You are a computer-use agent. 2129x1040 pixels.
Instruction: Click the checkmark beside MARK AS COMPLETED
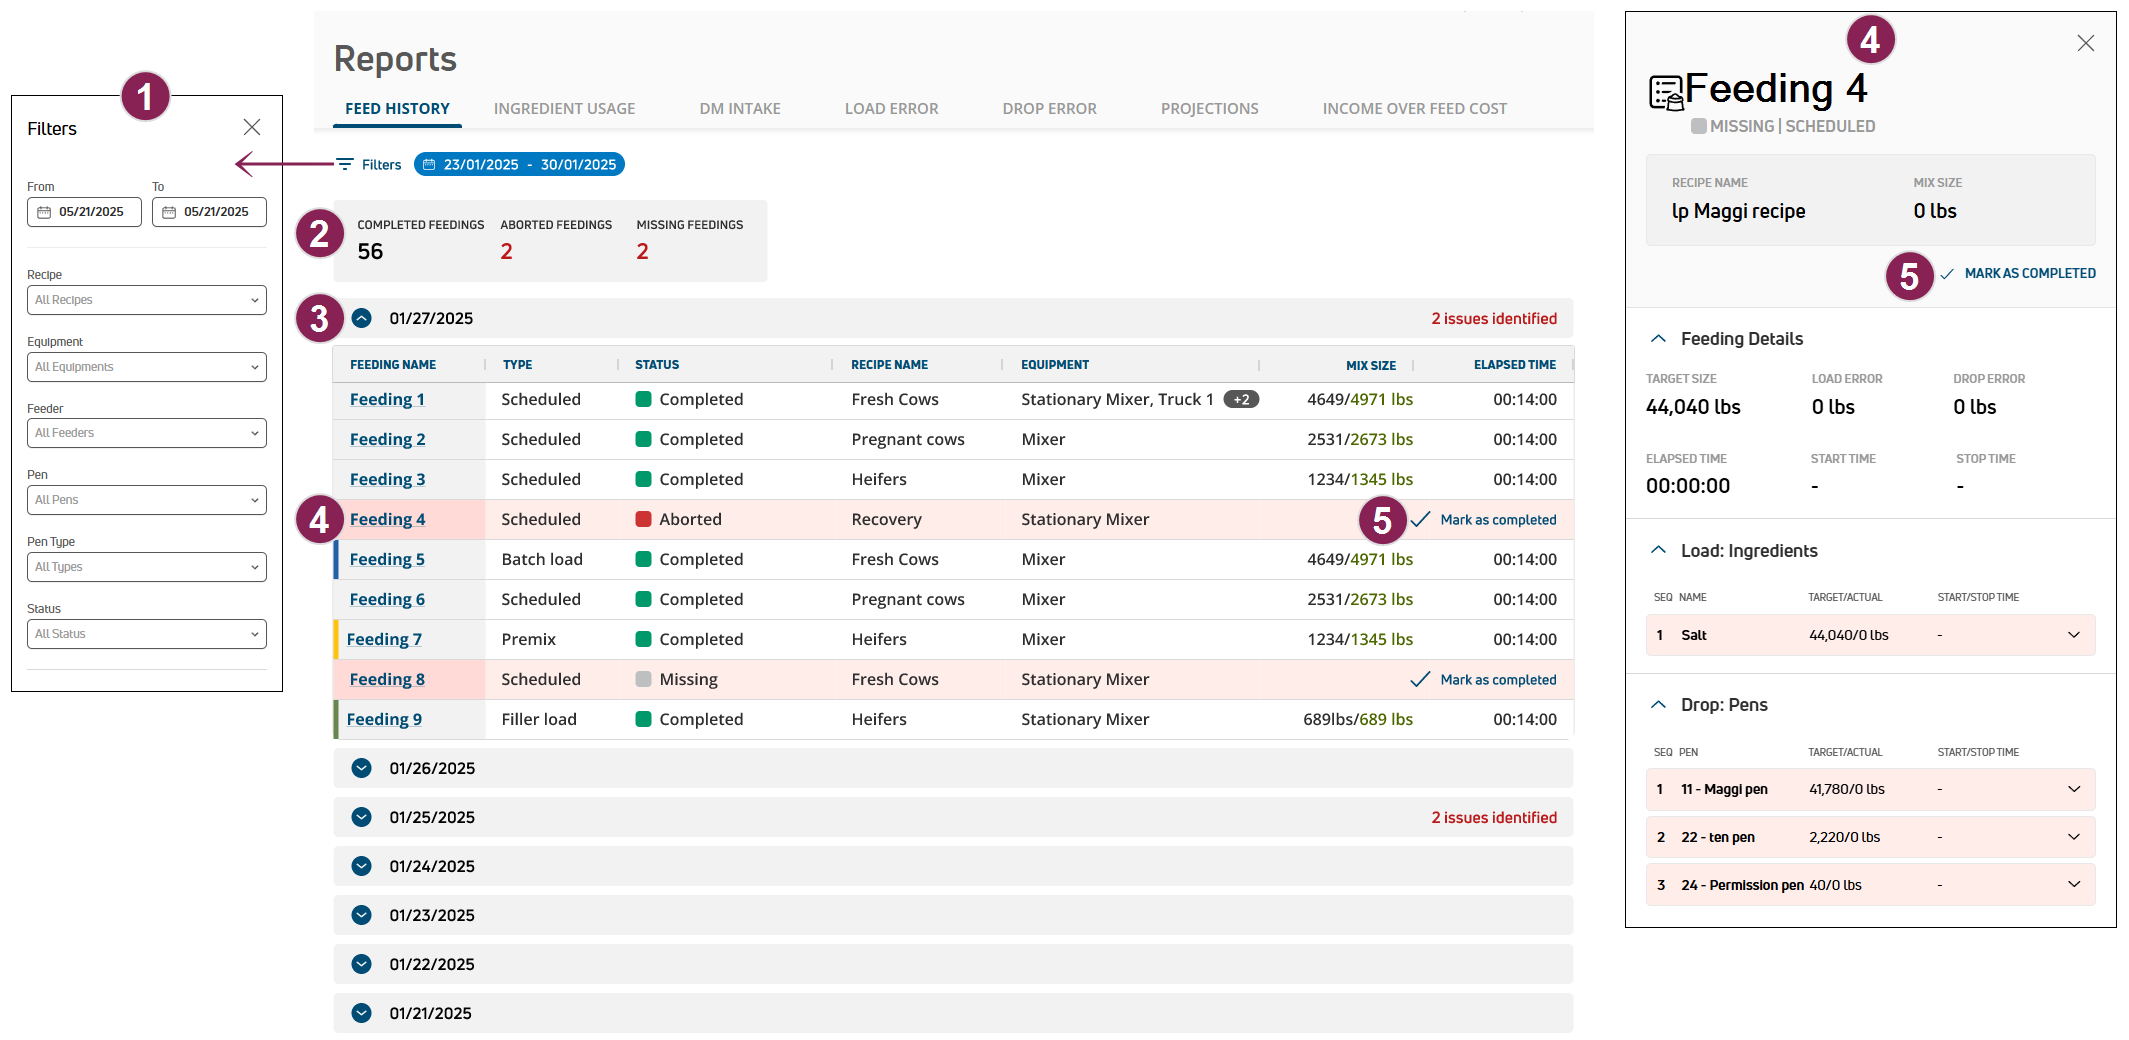(1947, 274)
